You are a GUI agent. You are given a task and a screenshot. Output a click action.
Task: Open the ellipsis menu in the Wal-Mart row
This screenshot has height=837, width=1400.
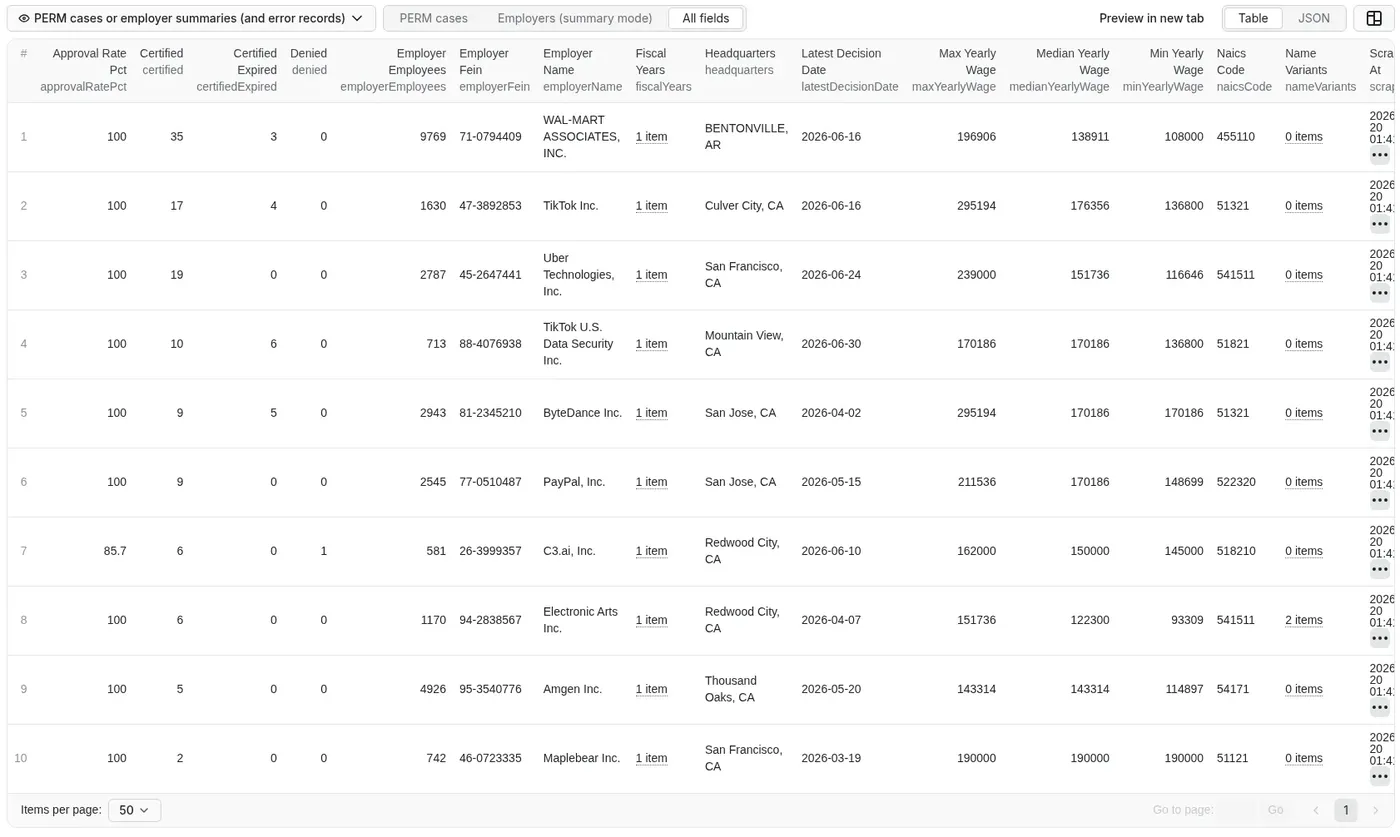click(1380, 155)
